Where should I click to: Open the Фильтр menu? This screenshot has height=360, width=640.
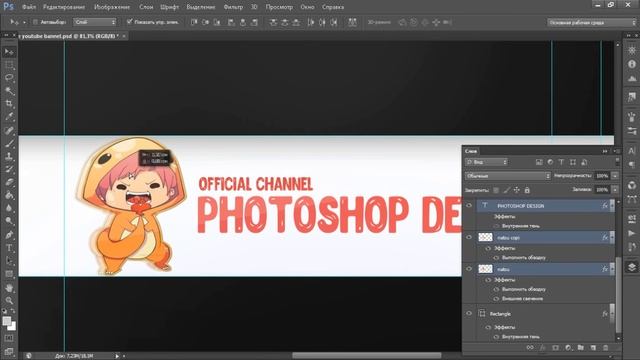click(x=233, y=7)
